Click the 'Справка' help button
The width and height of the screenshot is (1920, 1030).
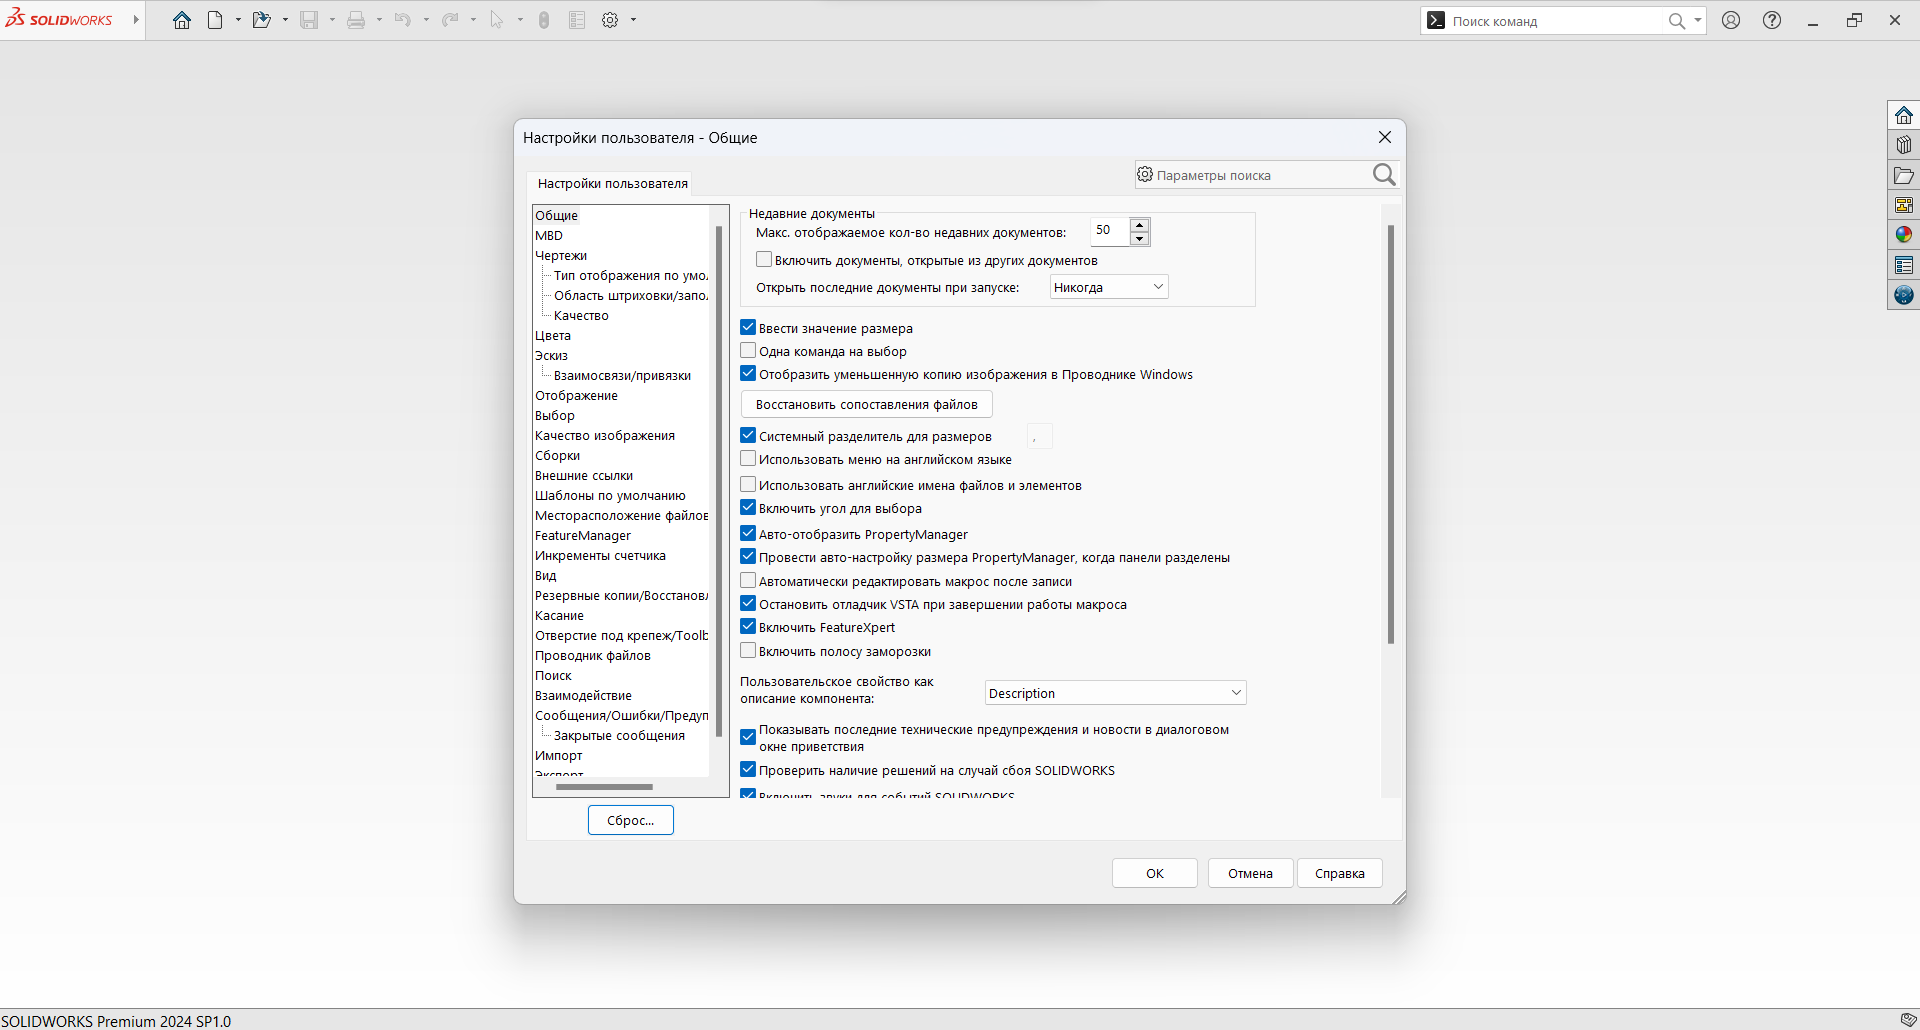[x=1340, y=873]
